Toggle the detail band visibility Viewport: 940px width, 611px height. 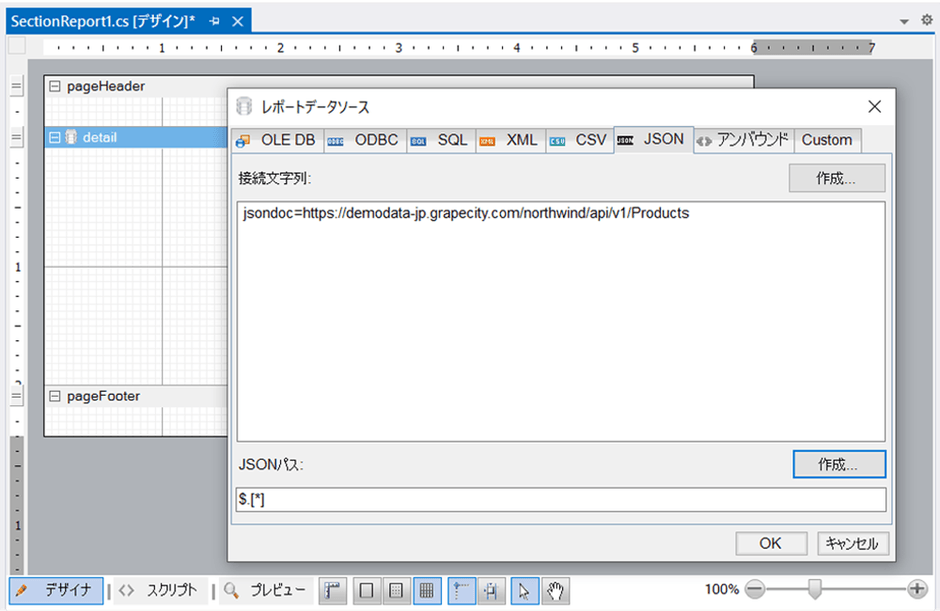(72, 138)
